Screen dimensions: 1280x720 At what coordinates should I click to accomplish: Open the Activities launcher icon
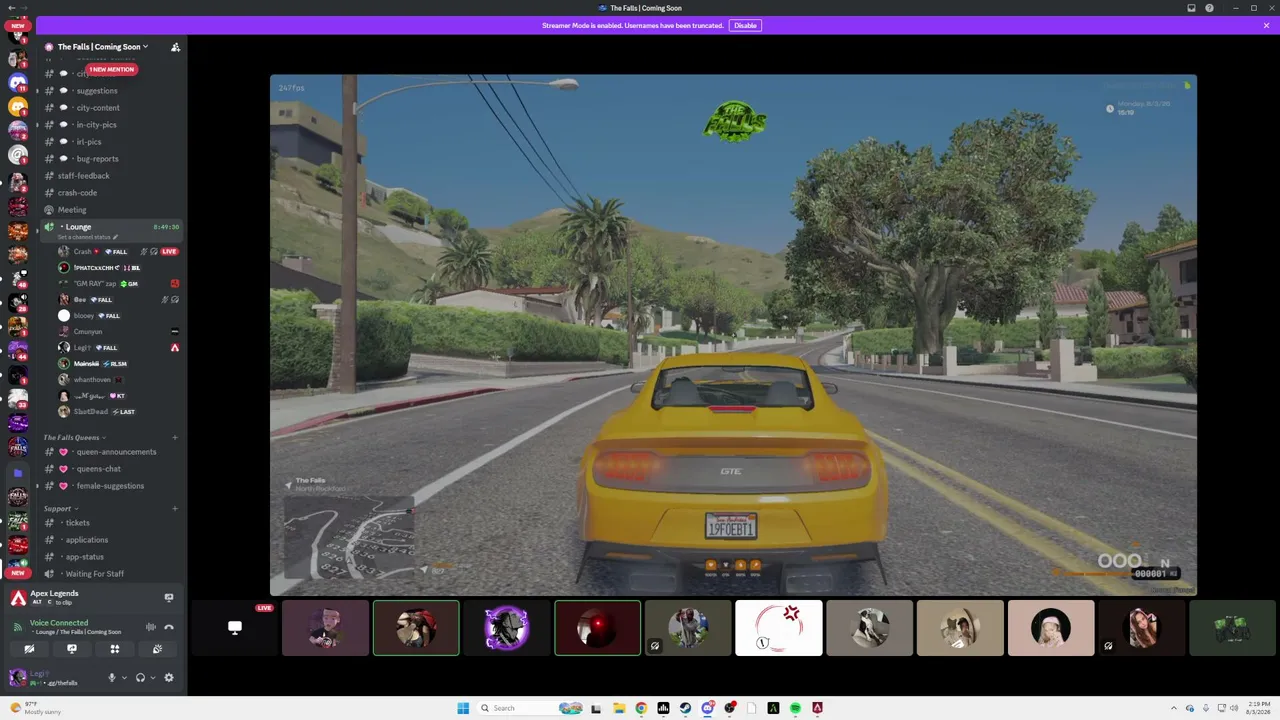coord(115,649)
